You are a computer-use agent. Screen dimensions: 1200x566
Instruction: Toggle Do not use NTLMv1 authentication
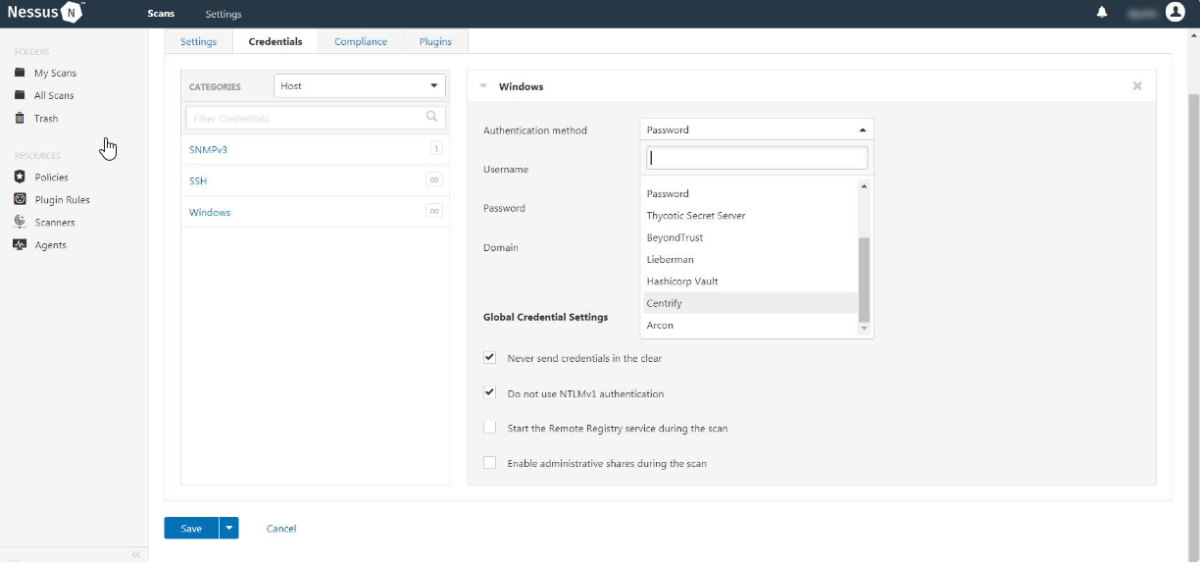tap(490, 393)
